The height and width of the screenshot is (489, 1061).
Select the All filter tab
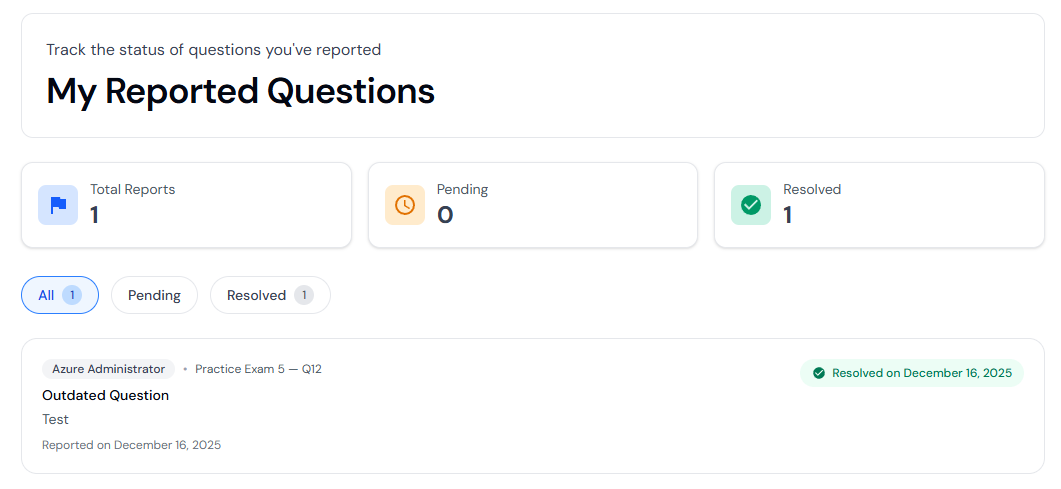[47, 295]
